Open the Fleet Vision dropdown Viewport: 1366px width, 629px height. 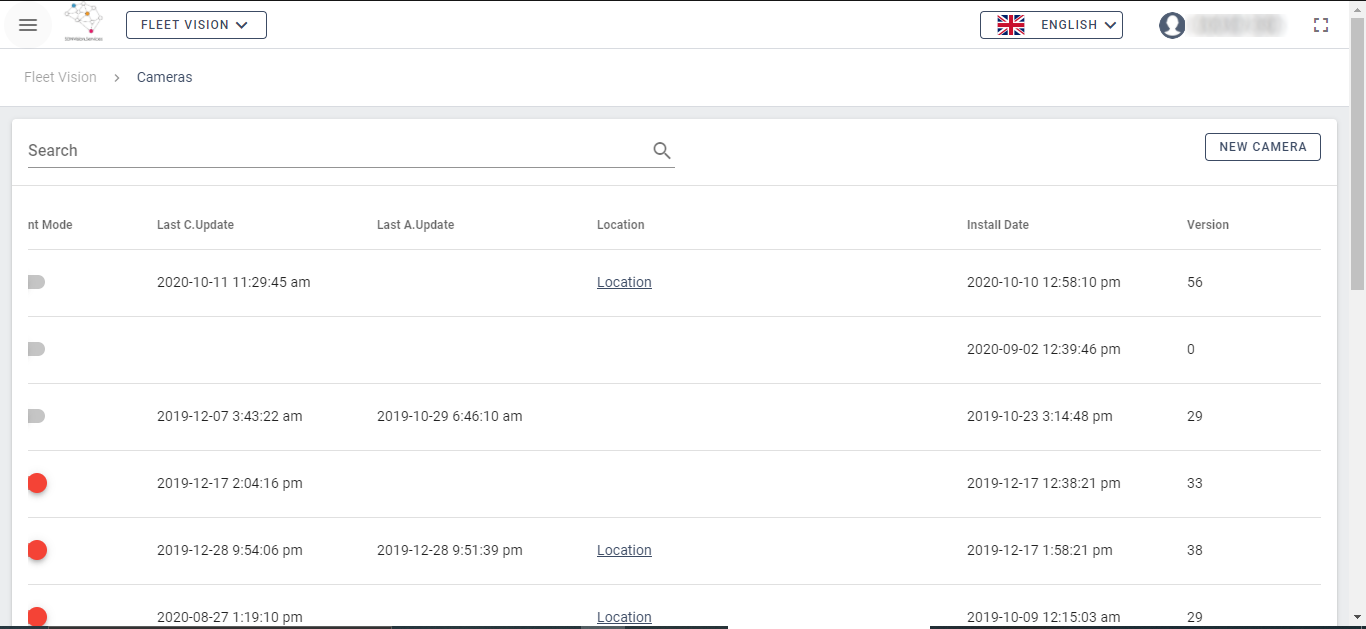point(196,25)
